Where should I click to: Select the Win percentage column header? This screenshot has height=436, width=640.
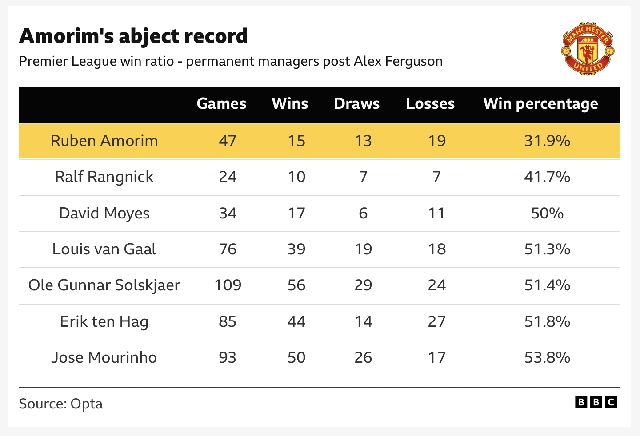pos(541,104)
